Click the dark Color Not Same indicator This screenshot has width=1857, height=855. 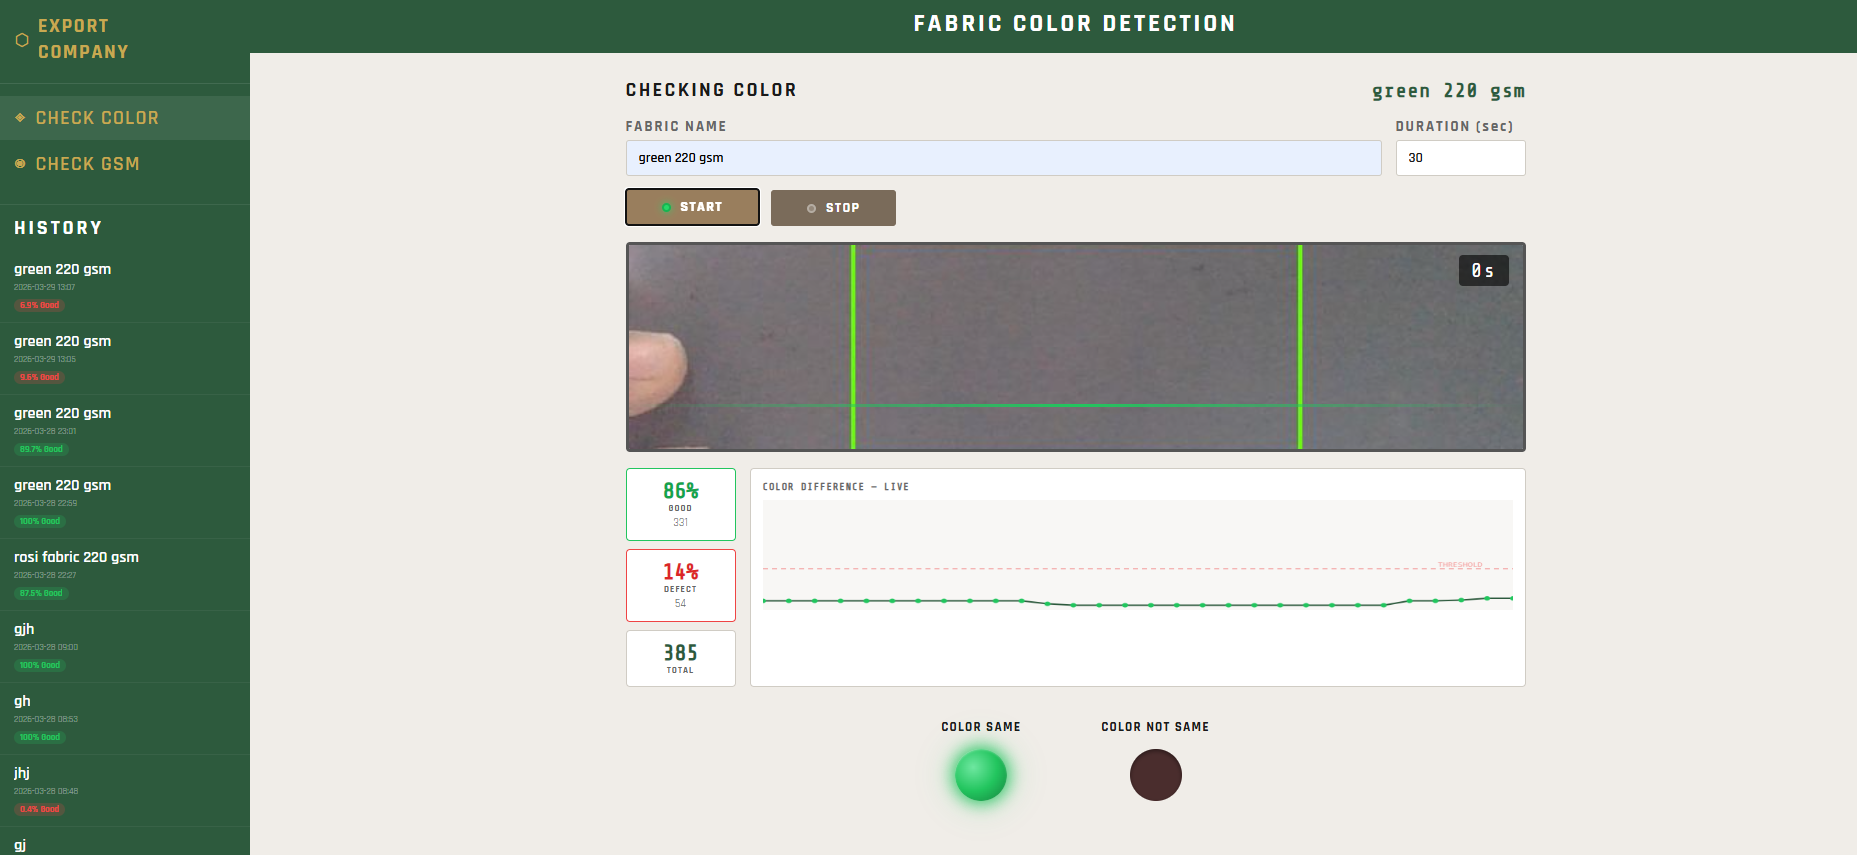point(1155,775)
